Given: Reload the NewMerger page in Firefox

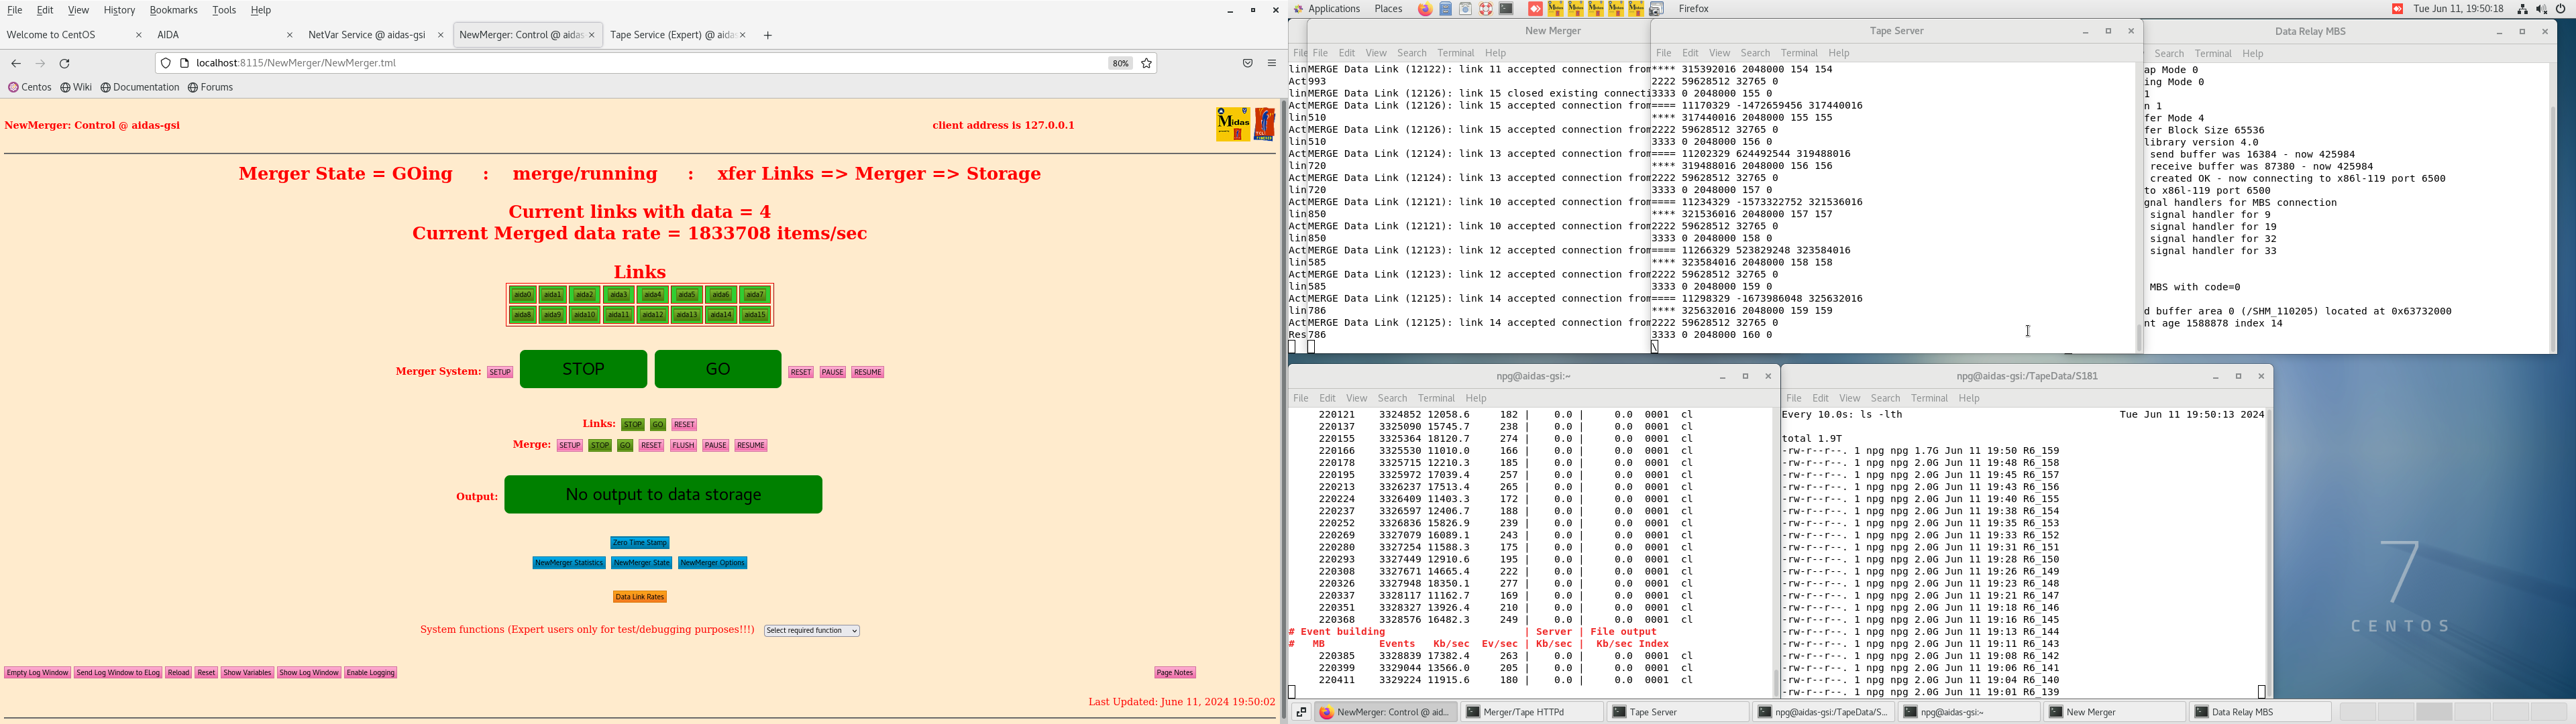Looking at the screenshot, I should tap(65, 64).
